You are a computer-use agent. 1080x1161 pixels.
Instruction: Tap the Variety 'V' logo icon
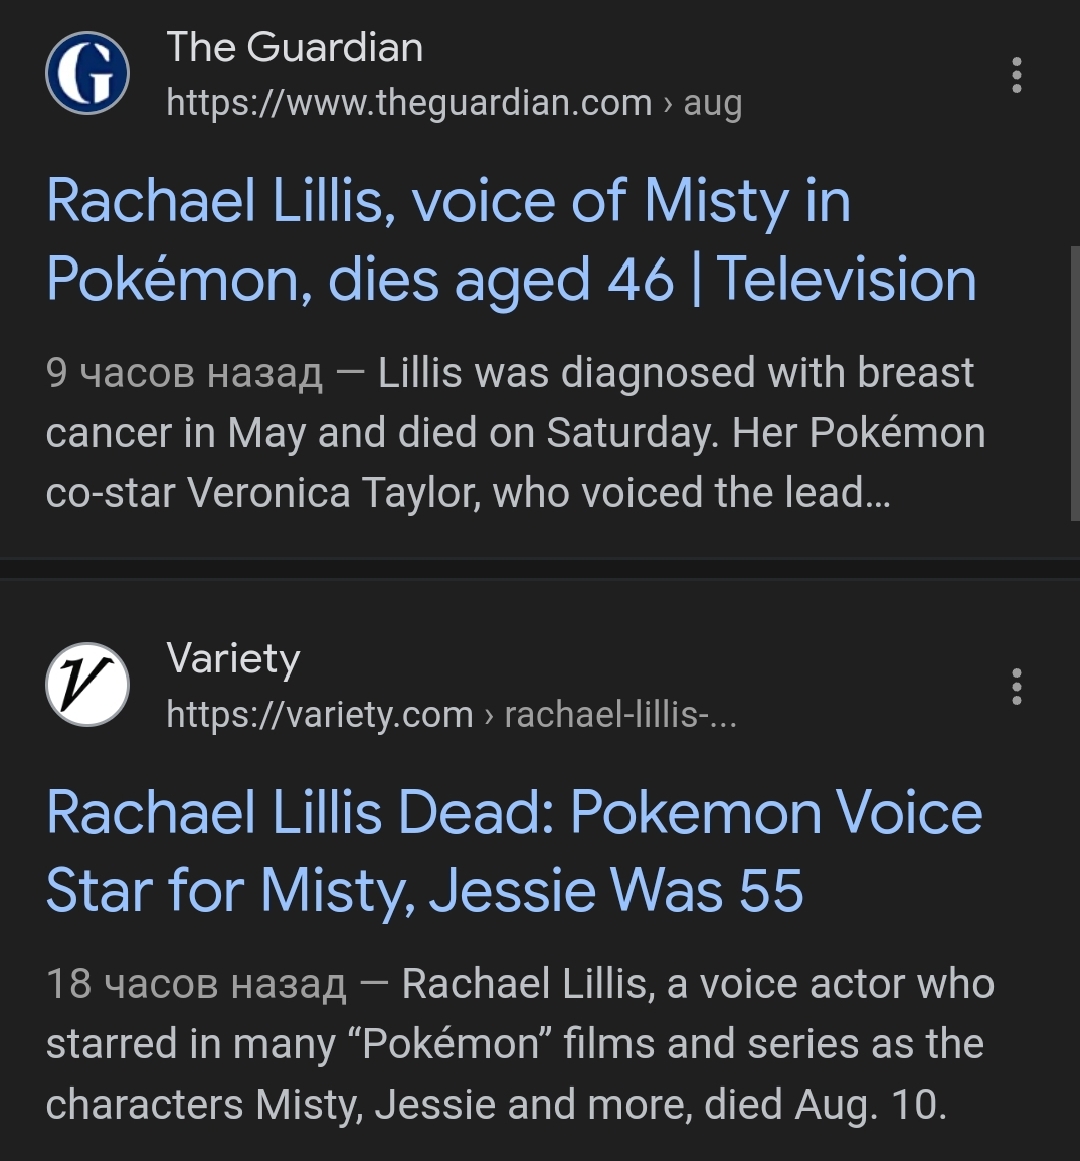pos(87,684)
